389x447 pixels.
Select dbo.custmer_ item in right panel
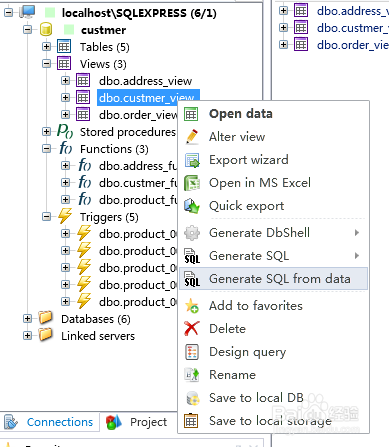pyautogui.click(x=353, y=28)
